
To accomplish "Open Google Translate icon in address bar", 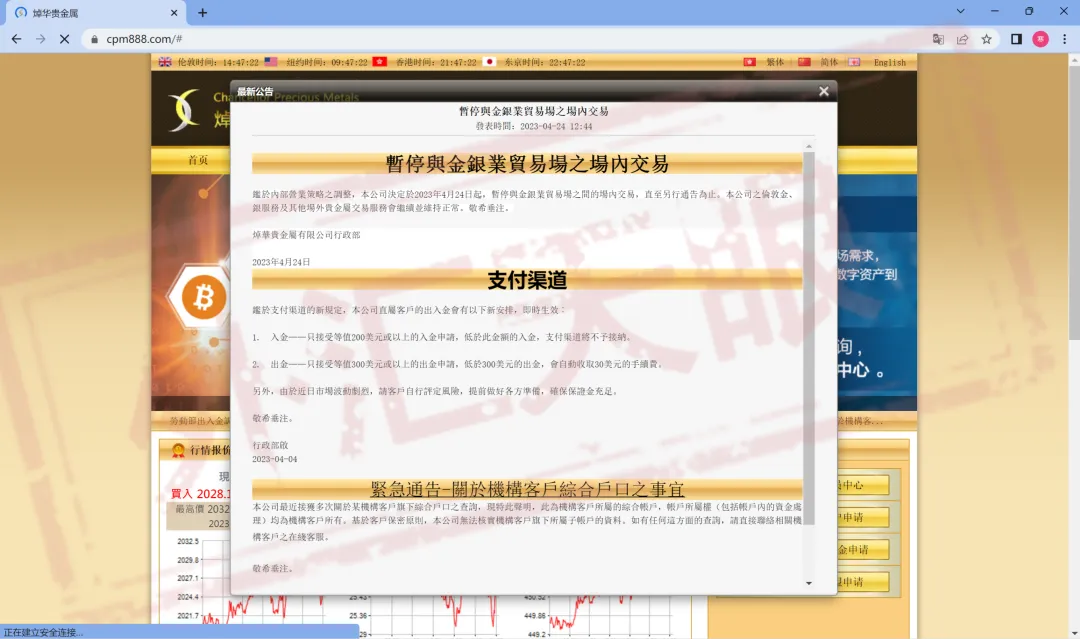I will point(938,39).
